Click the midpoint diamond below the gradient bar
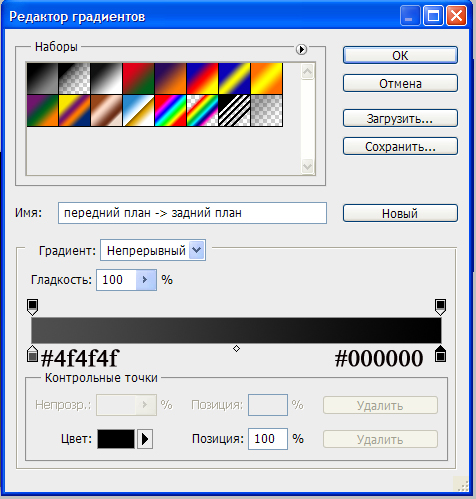 point(236,349)
